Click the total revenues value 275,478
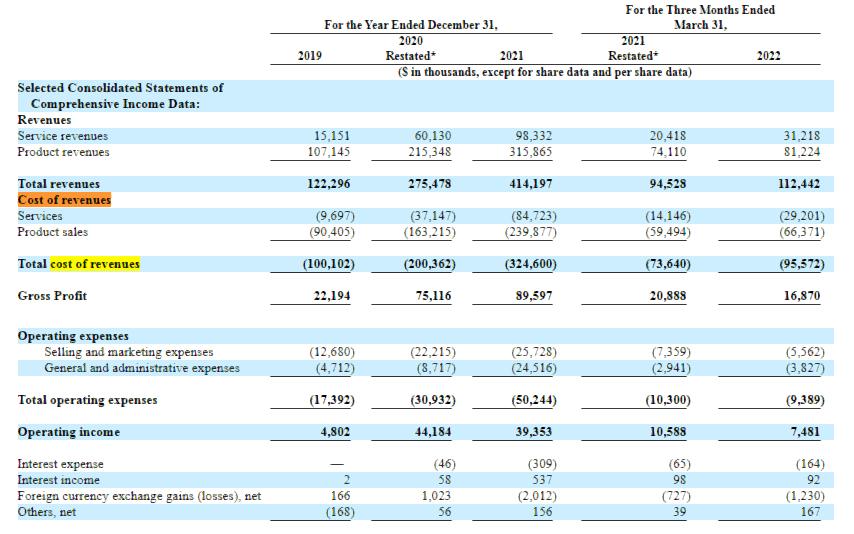 430,184
